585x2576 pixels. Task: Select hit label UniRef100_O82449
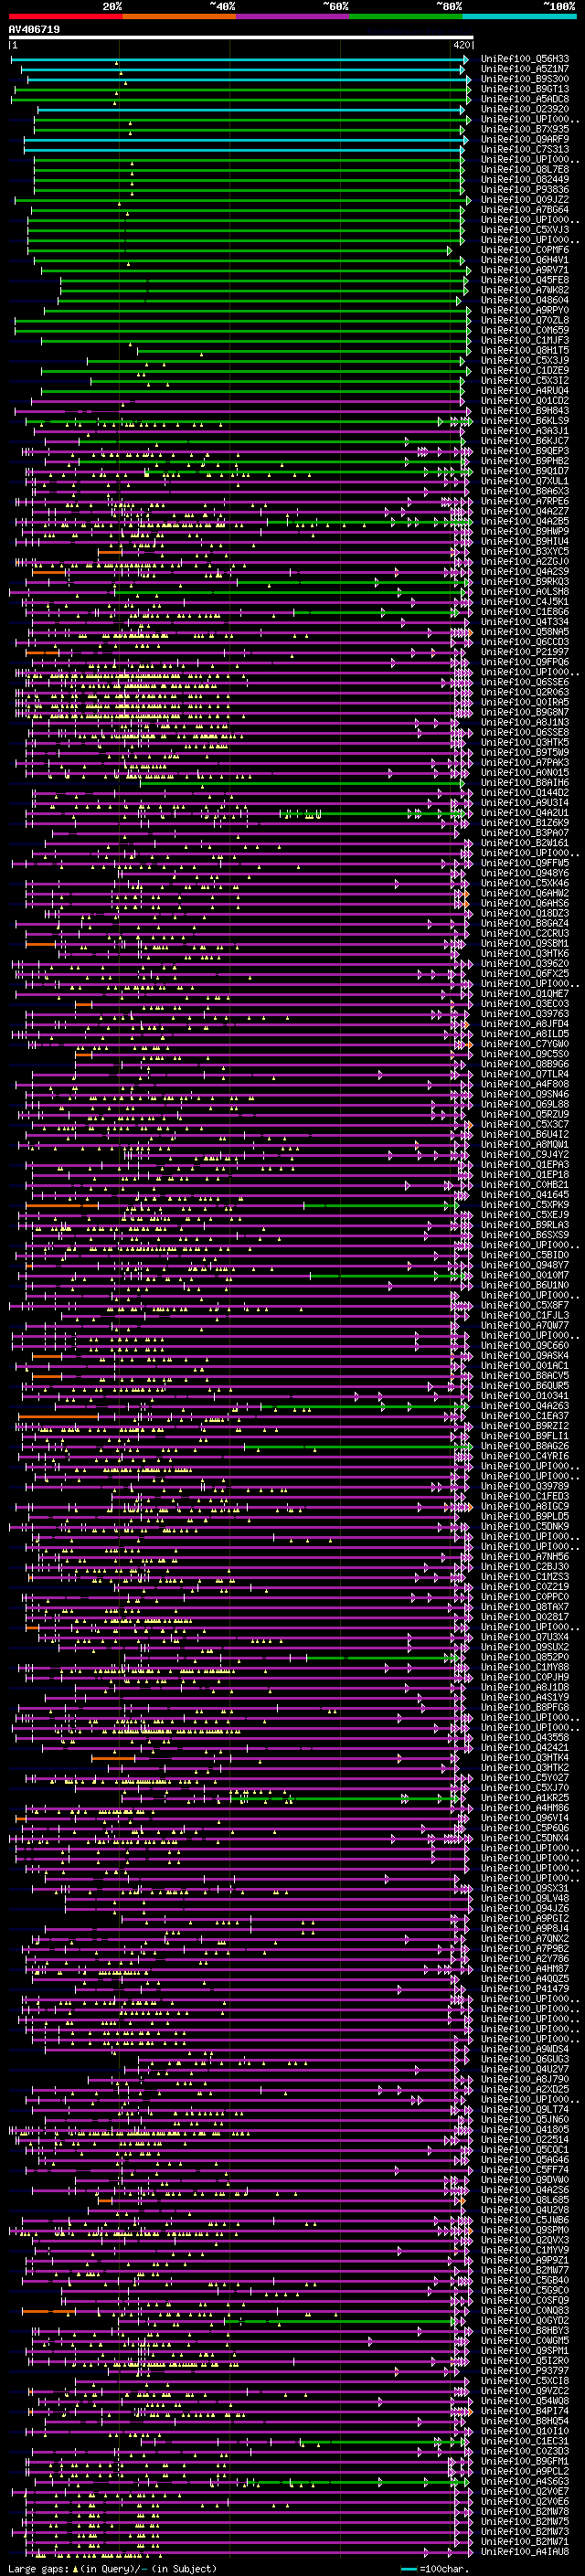tap(525, 179)
